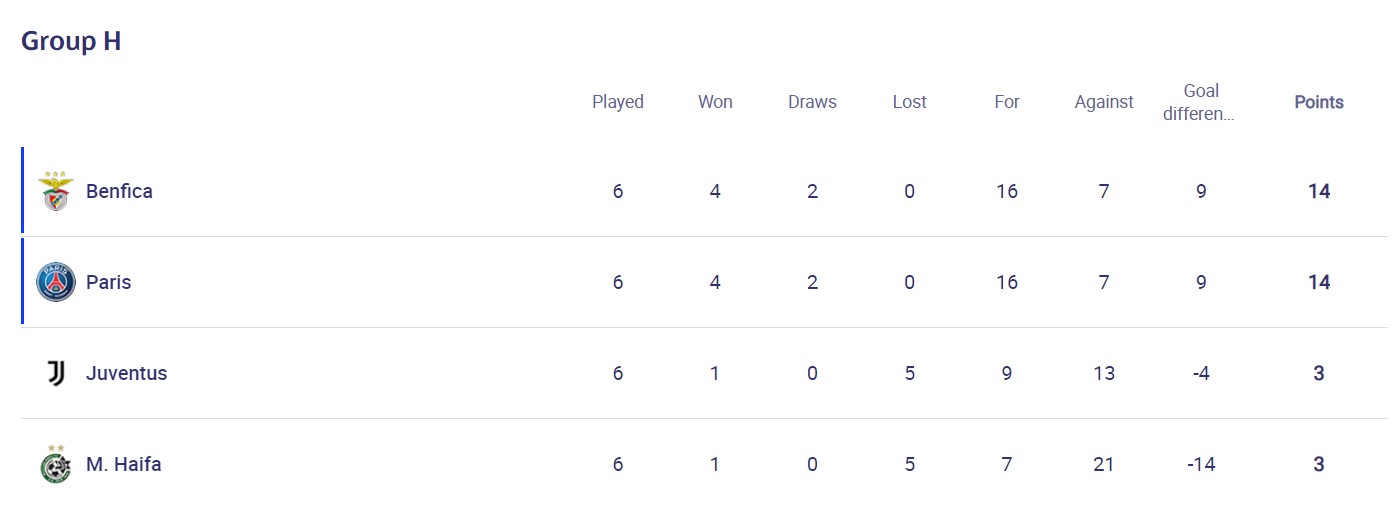Image resolution: width=1399 pixels, height=519 pixels.
Task: Click the Group H heading
Action: click(x=71, y=41)
